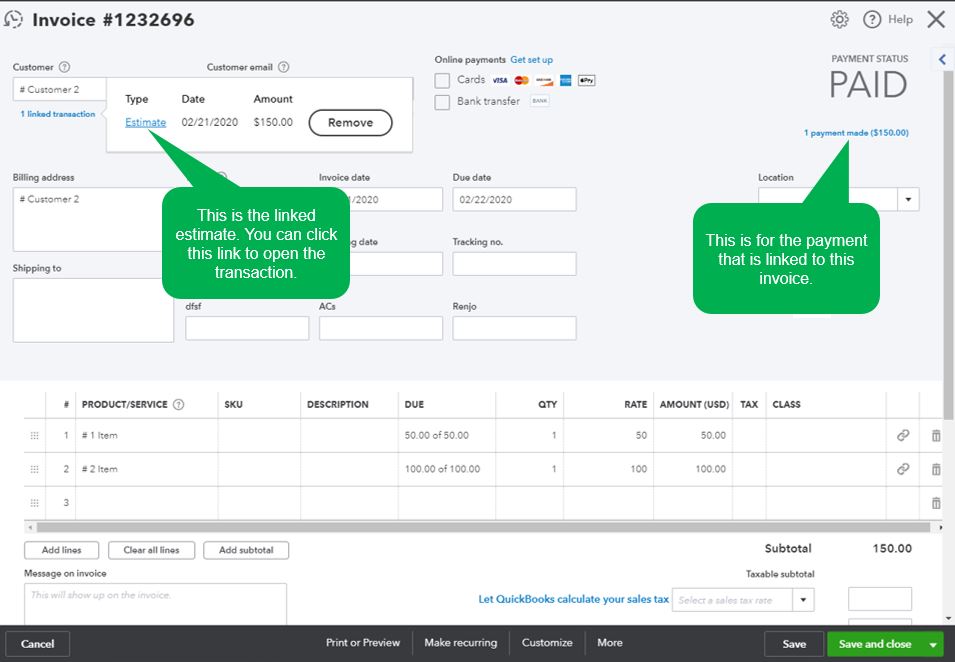Click the Help question mark icon
This screenshot has height=662, width=955.
coord(872,19)
